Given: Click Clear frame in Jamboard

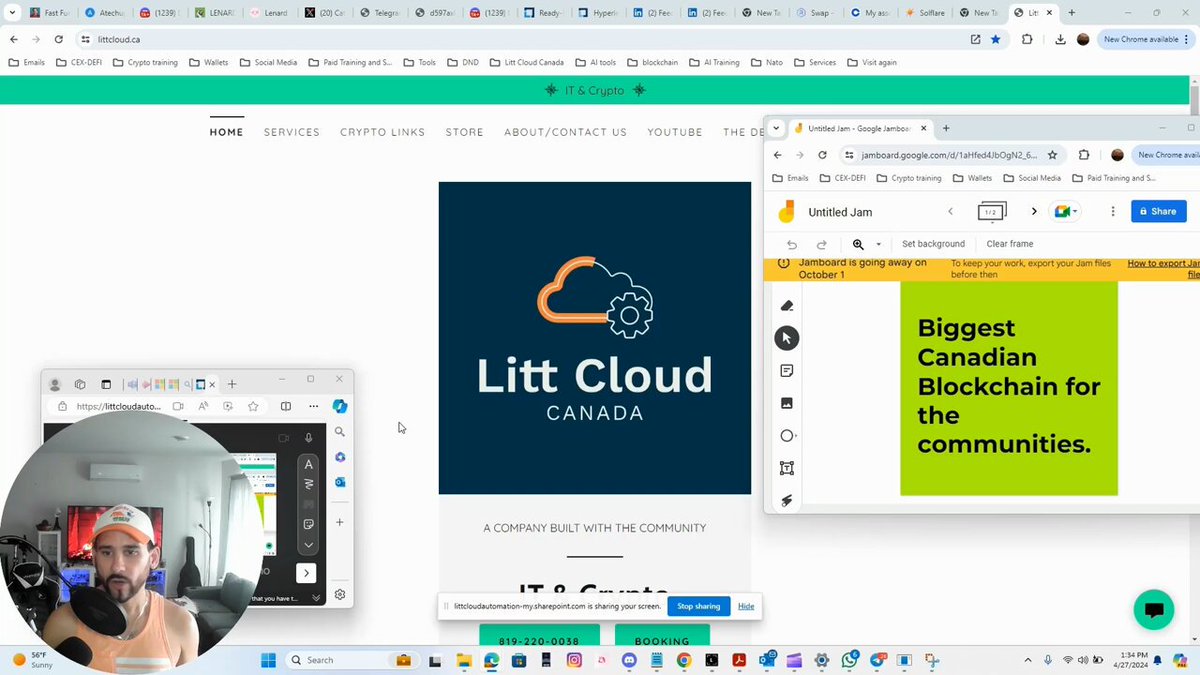Looking at the screenshot, I should pyautogui.click(x=1010, y=244).
